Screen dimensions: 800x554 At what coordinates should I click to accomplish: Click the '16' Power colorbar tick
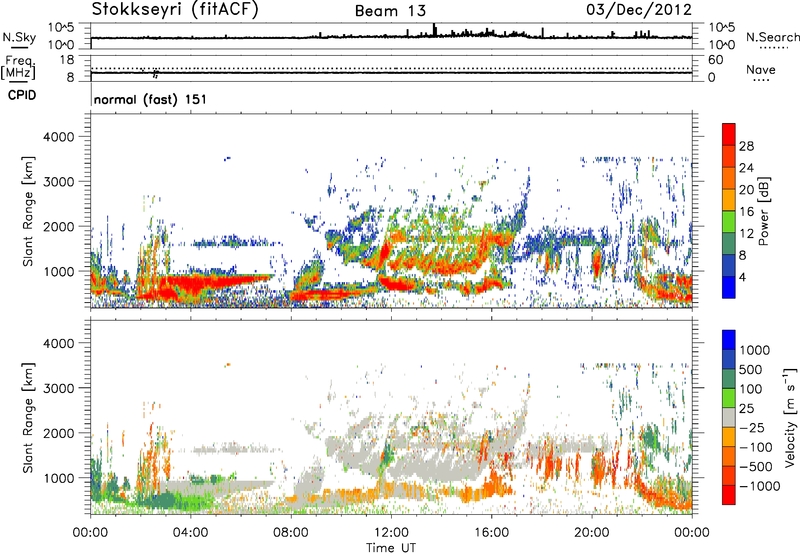pos(746,212)
